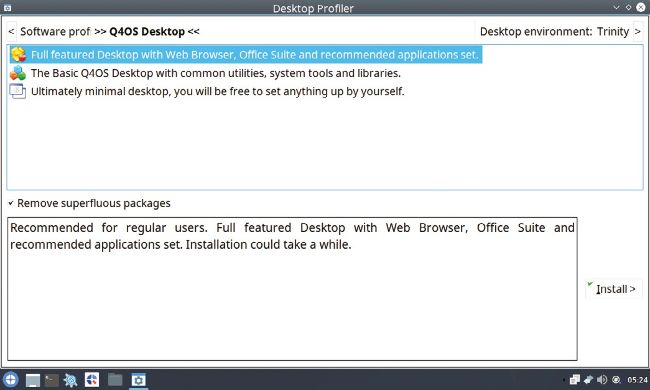Click the window list tray icon
Image resolution: width=650 pixels, height=390 pixels.
click(575, 380)
